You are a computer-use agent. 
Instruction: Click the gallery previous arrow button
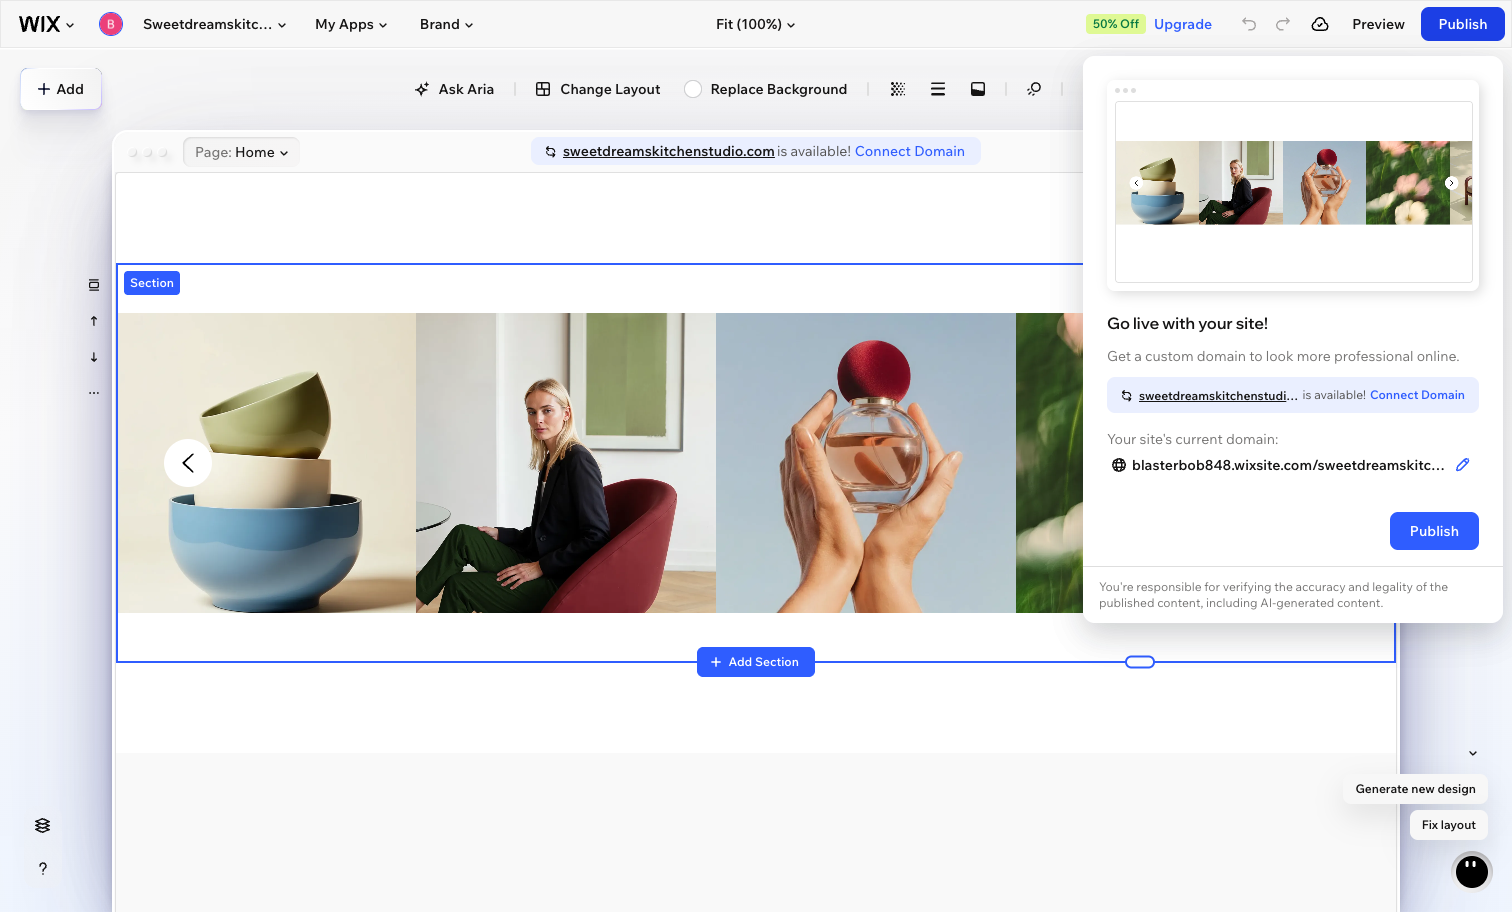188,463
